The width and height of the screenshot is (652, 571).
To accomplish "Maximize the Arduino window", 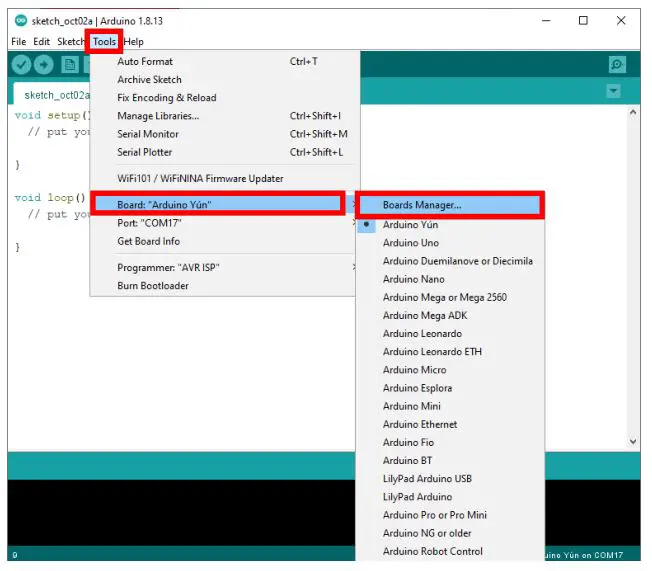I will pyautogui.click(x=583, y=20).
